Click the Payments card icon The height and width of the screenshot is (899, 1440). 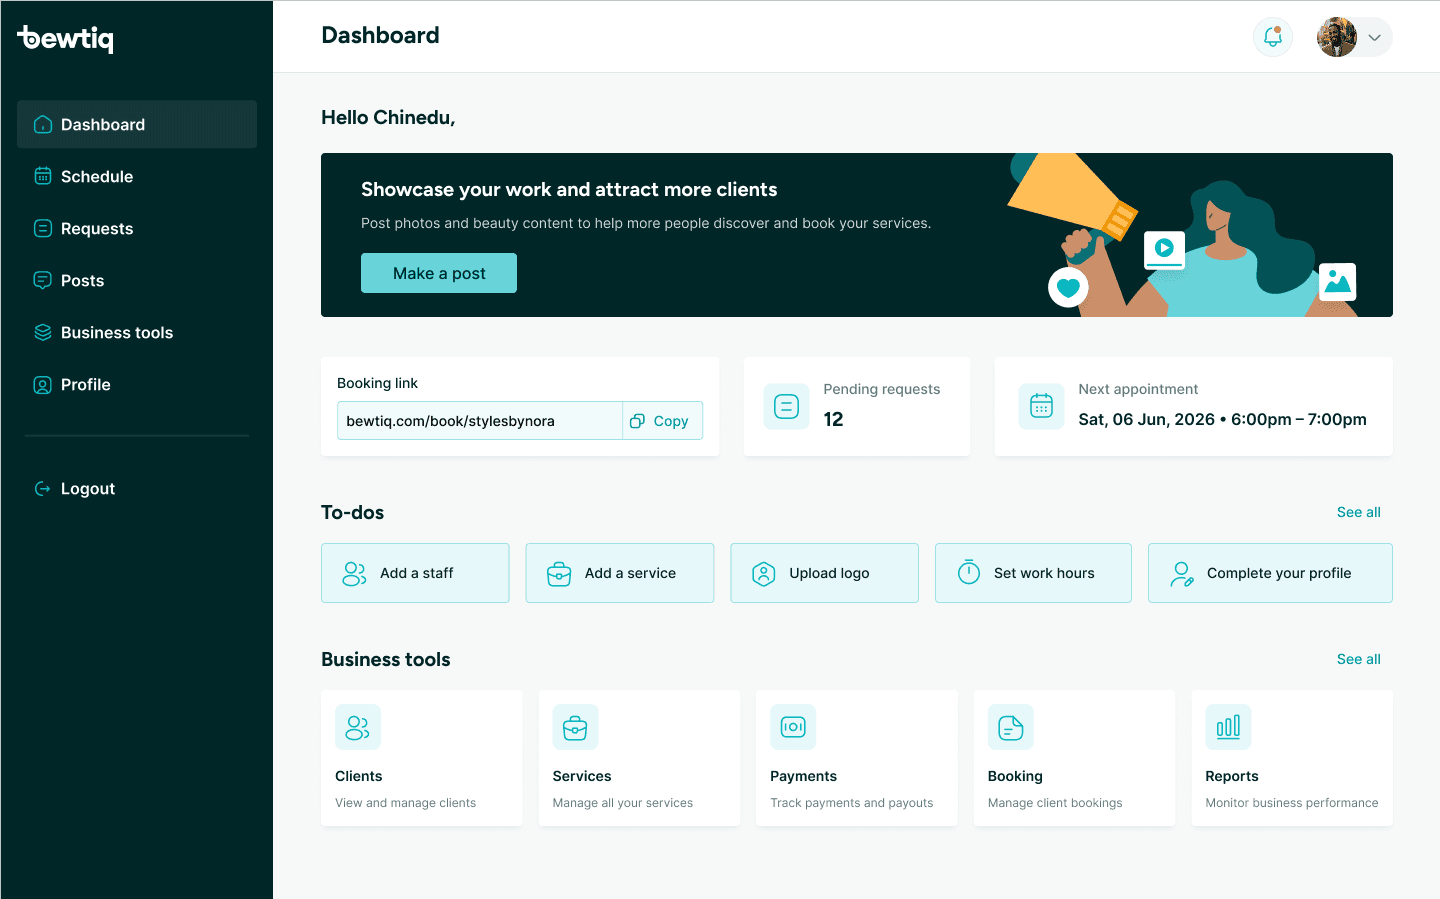(793, 727)
